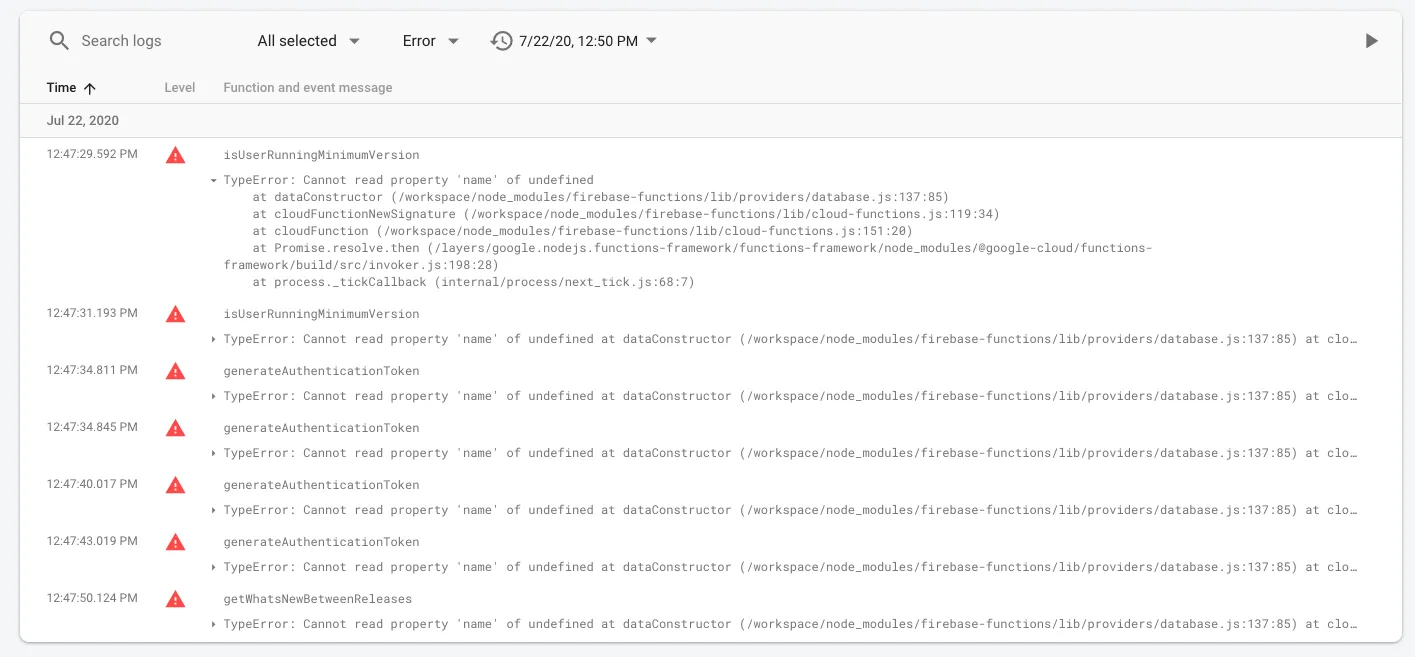
Task: Click the first isUserRunningMinimumVersion function name
Action: coord(321,155)
